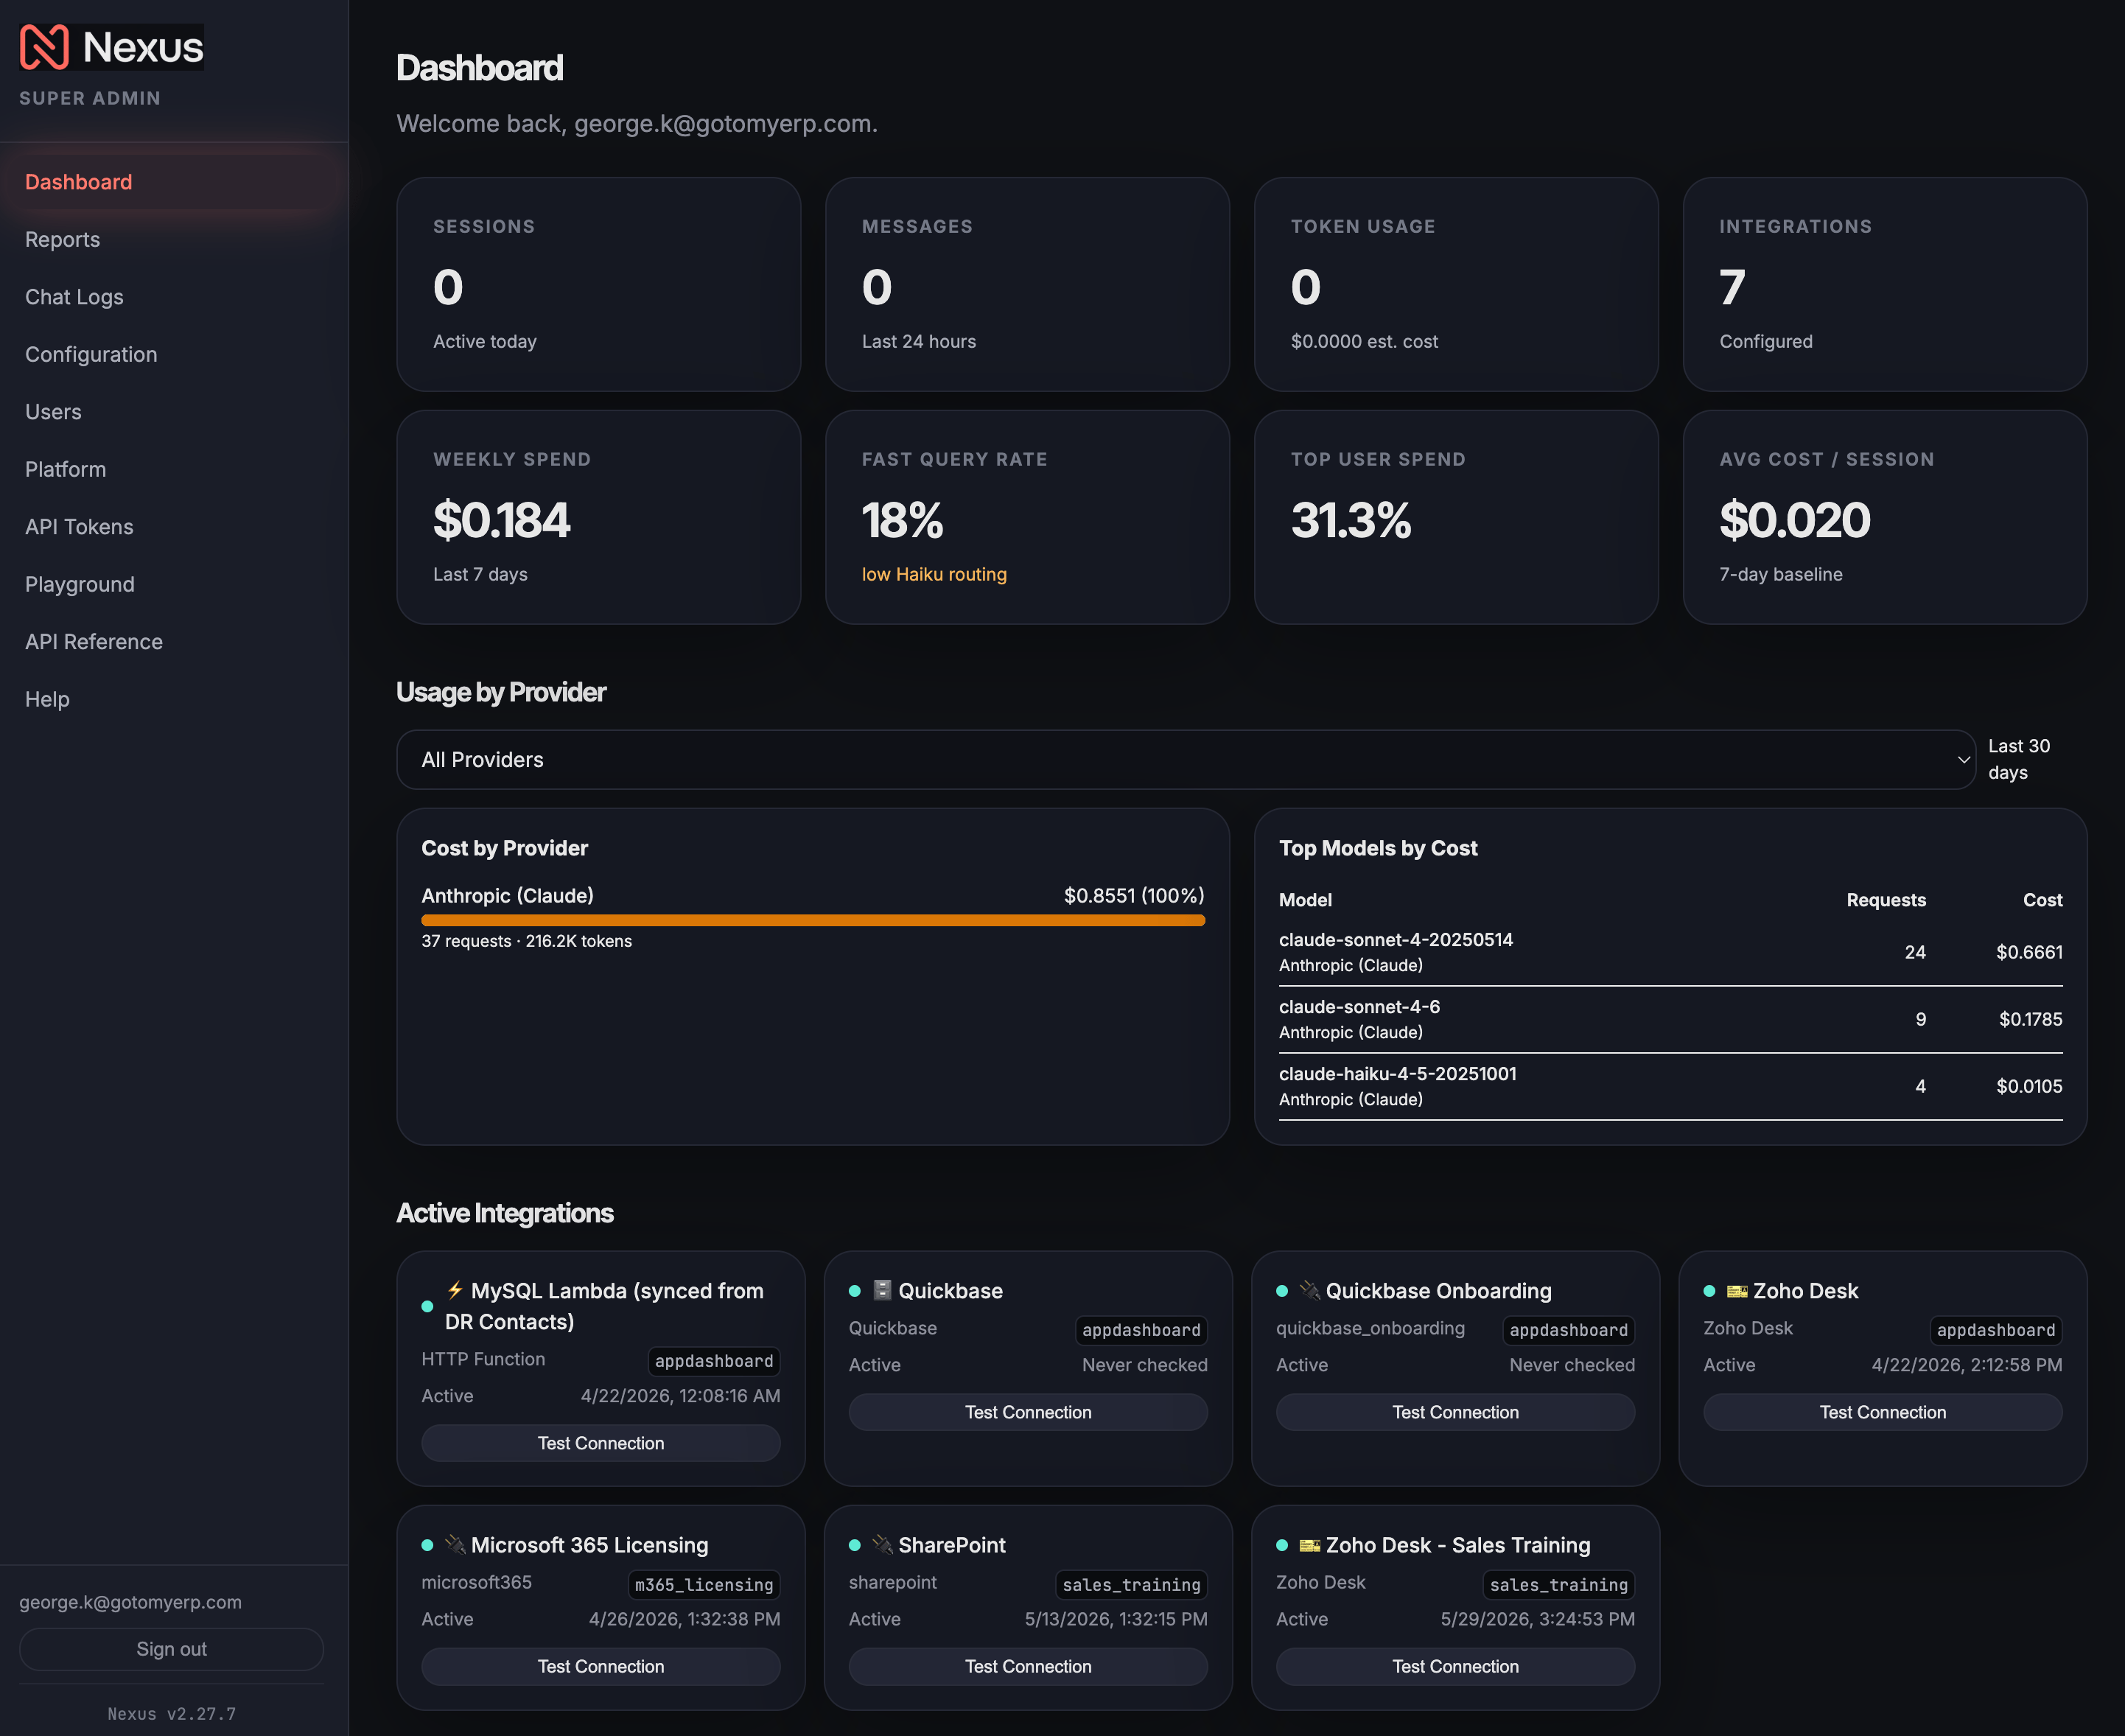Test Connection for Quickbase Onboarding

point(1455,1412)
